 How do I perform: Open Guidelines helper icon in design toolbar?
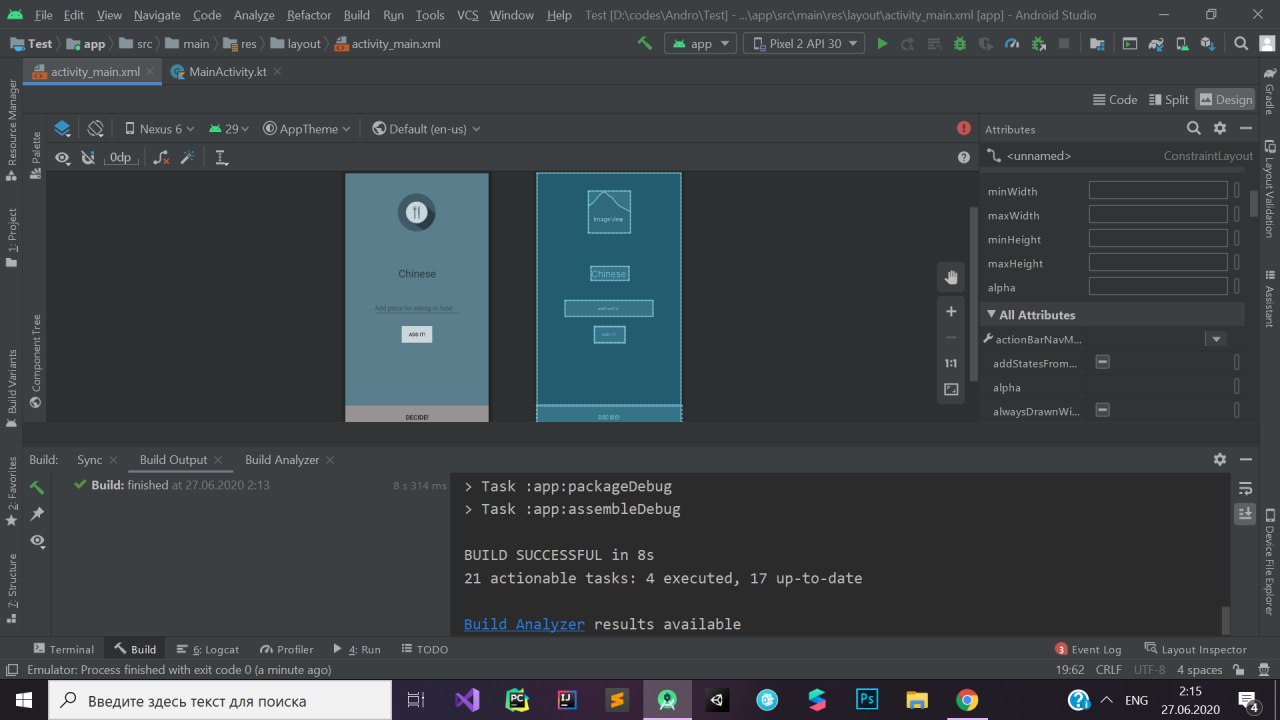point(222,158)
